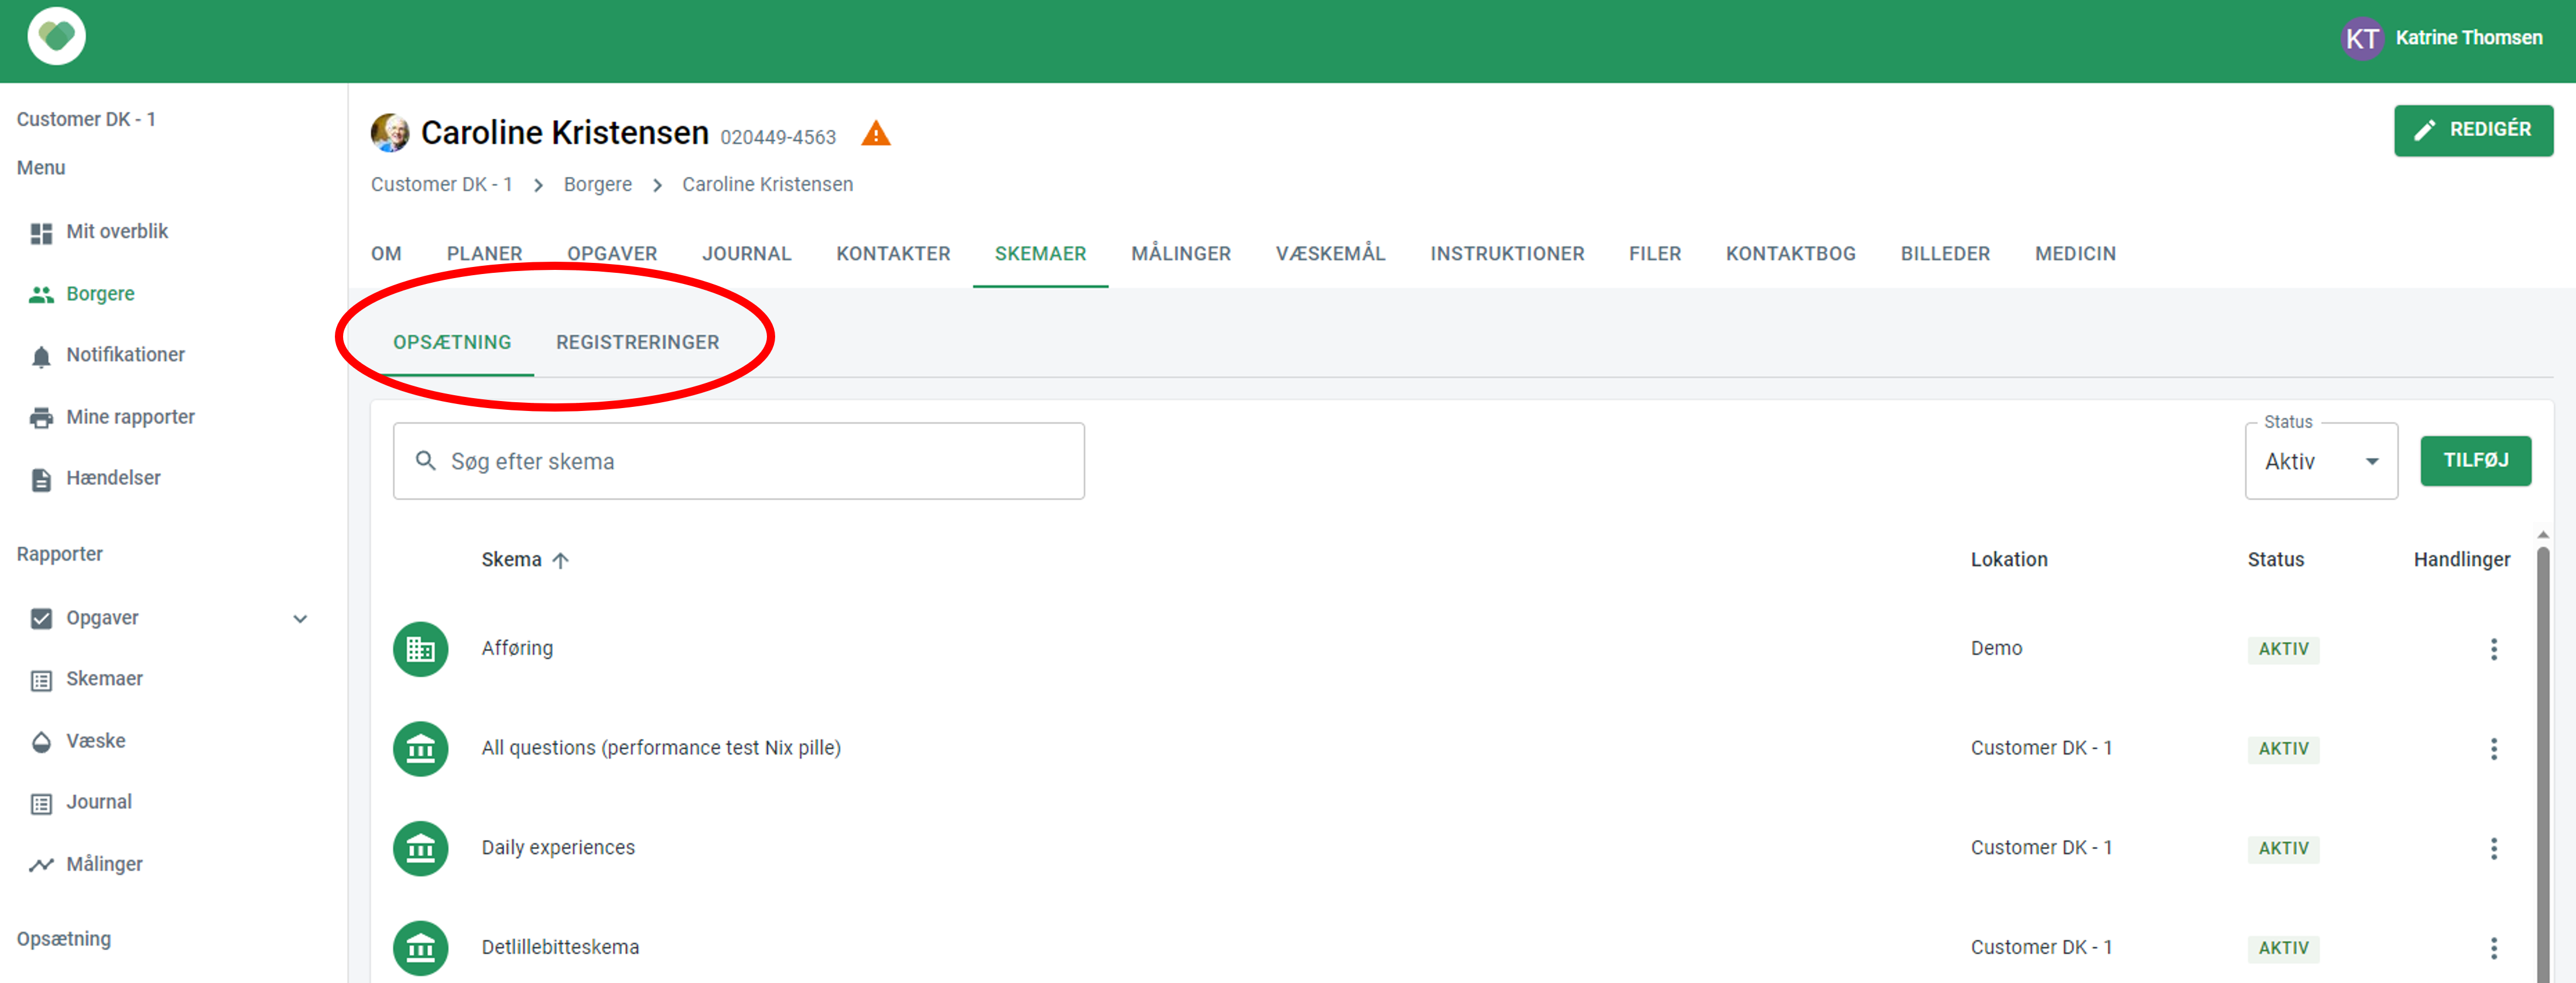Open actions menu for Afføring row
The height and width of the screenshot is (983, 2576).
pos(2493,649)
